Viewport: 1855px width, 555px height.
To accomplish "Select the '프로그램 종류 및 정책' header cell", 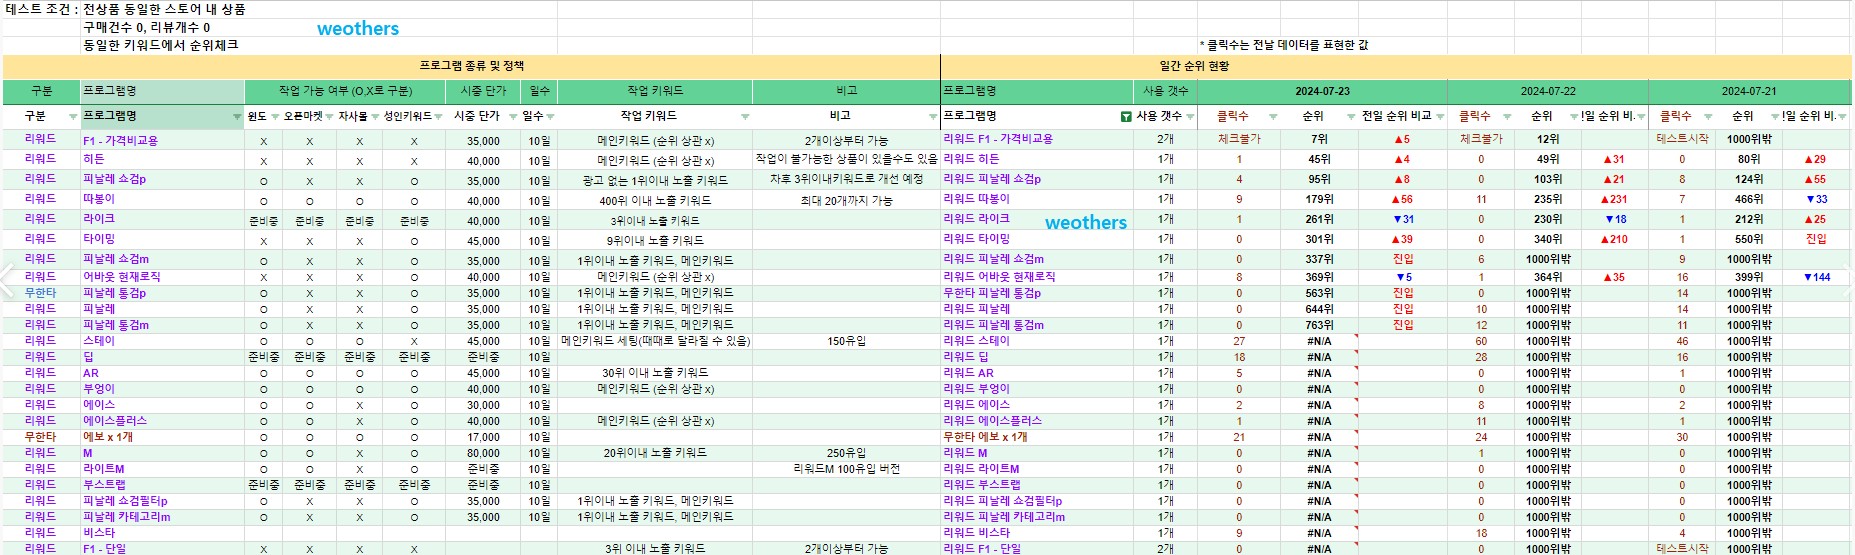I will (x=471, y=66).
